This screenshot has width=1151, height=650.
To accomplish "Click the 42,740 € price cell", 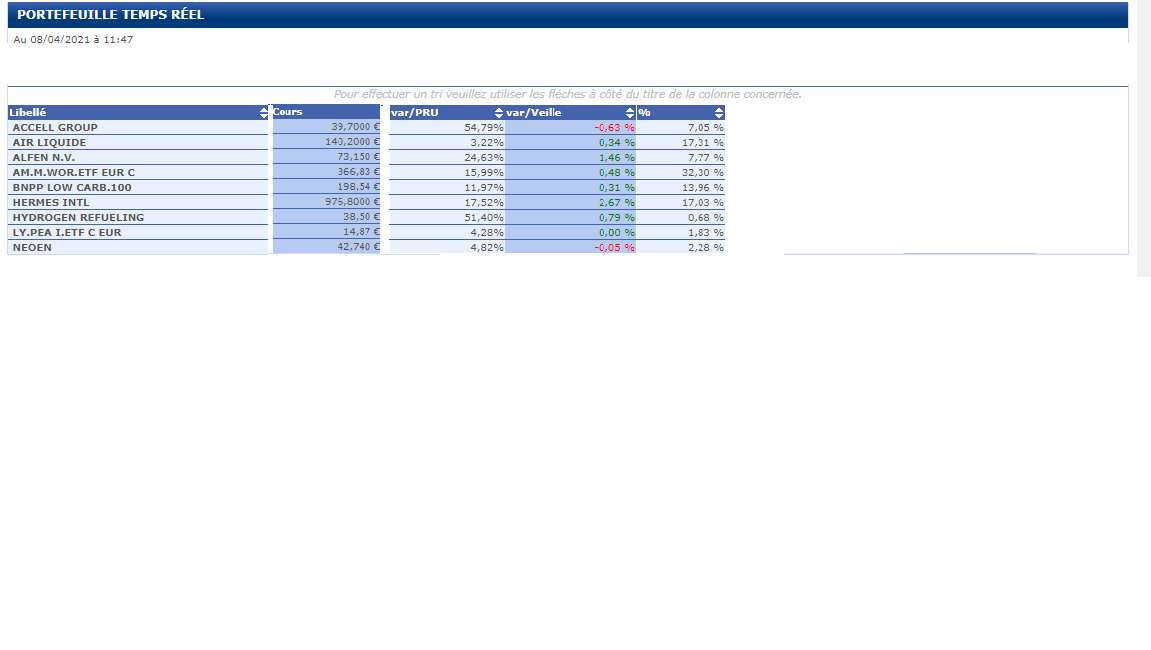I will pos(327,247).
